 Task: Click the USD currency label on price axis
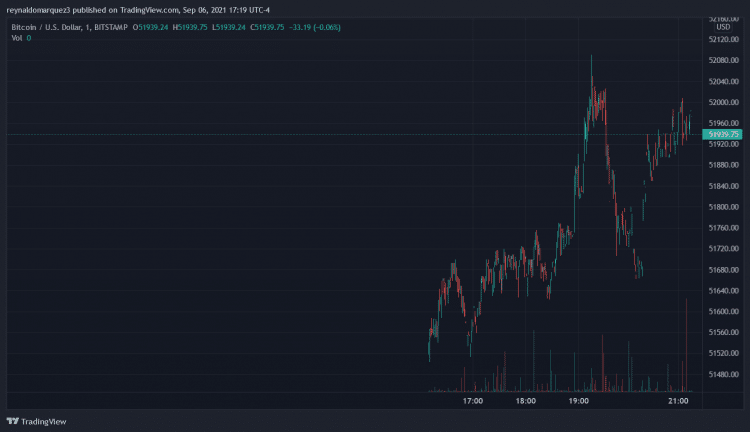tap(722, 27)
